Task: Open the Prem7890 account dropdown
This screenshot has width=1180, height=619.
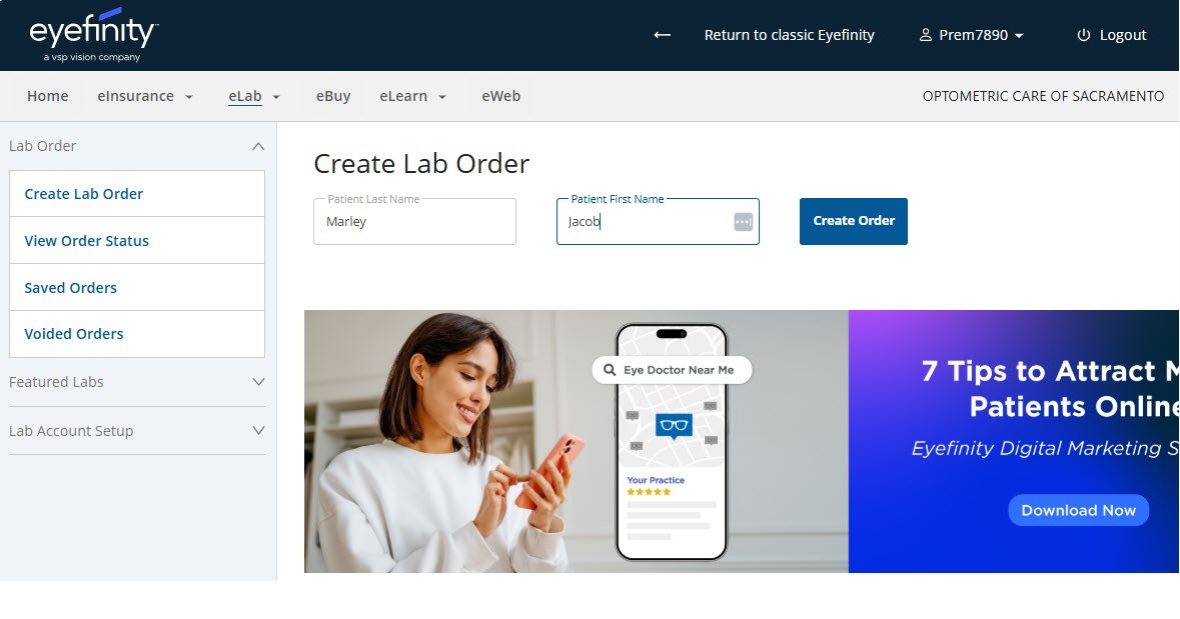Action: tap(972, 35)
